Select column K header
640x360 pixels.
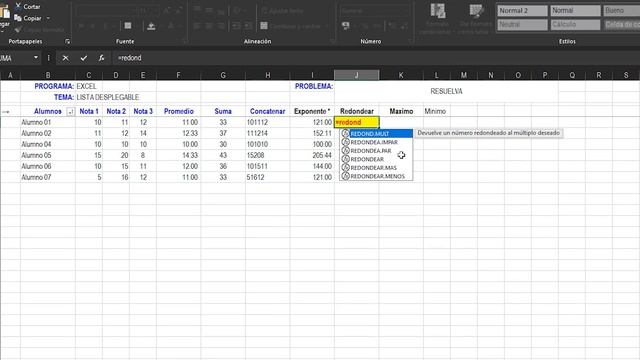tap(401, 75)
